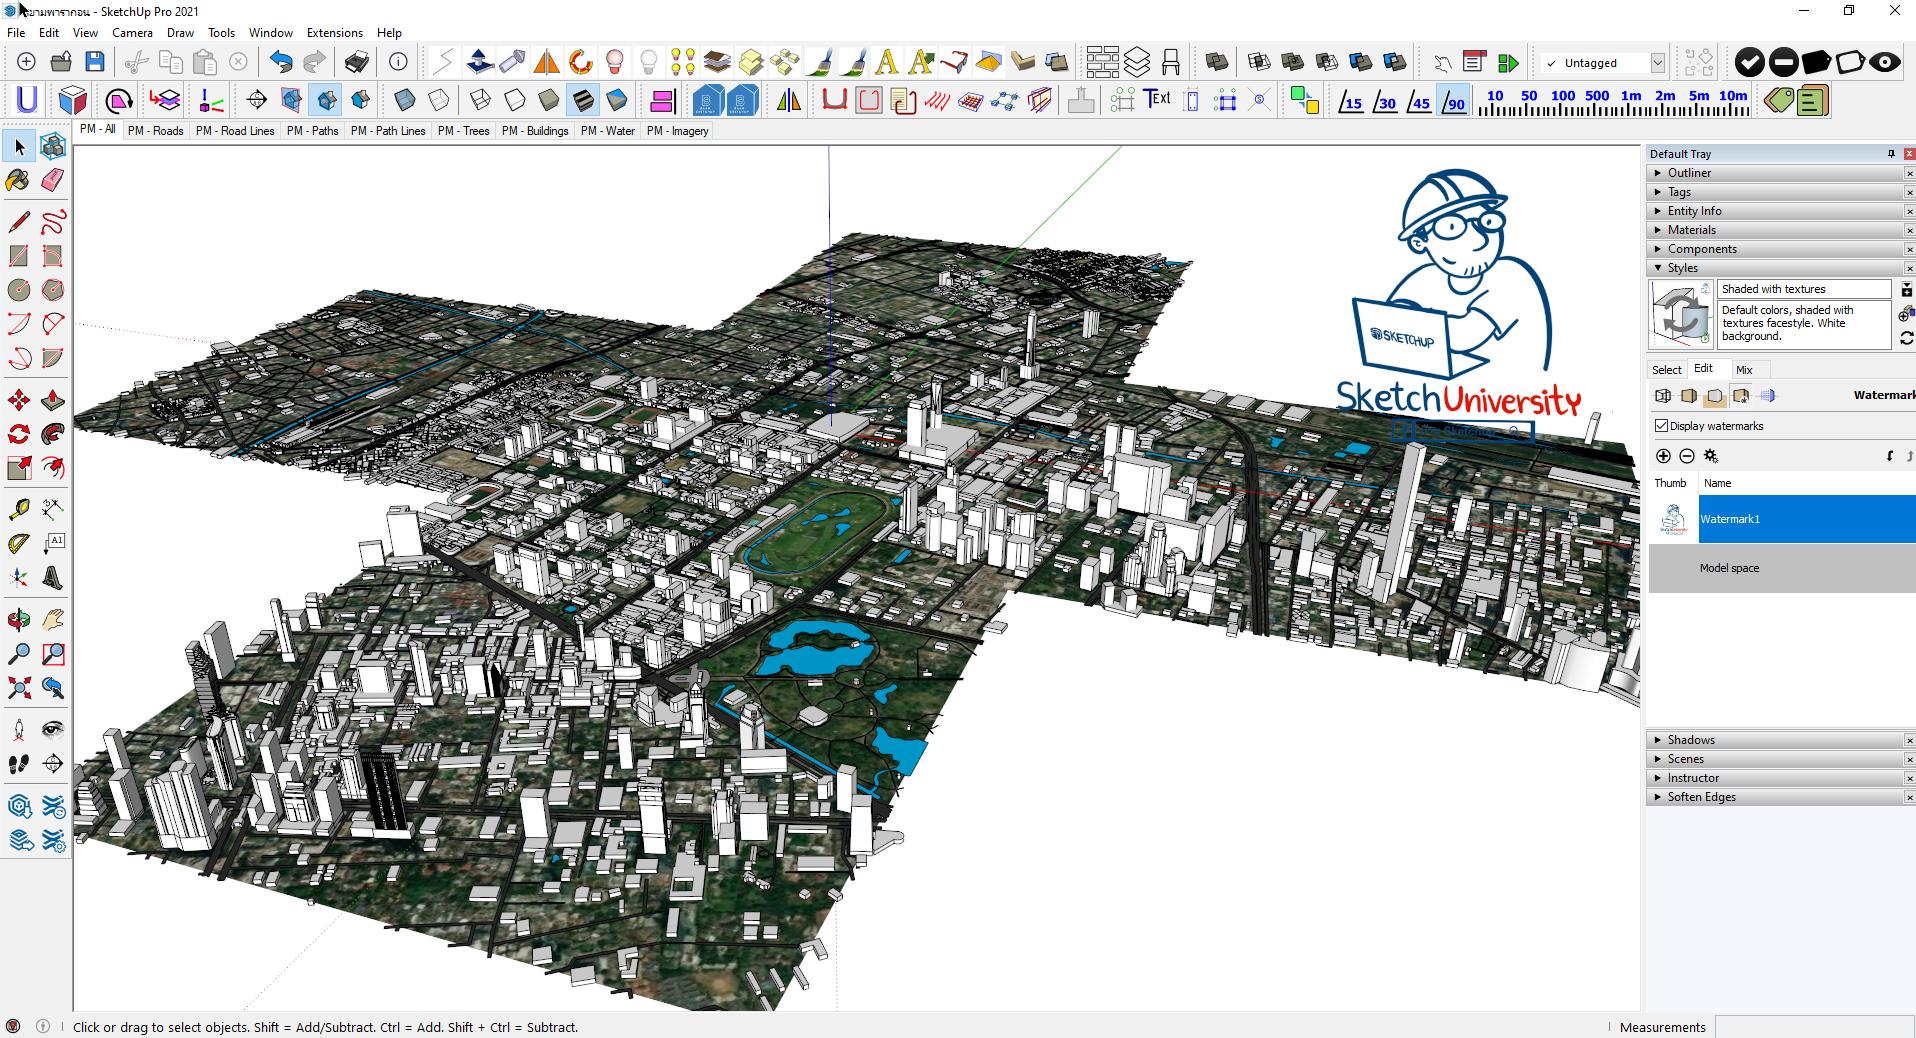Viewport: 1916px width, 1038px height.
Task: Select the Watermark1 list row
Action: [1782, 519]
